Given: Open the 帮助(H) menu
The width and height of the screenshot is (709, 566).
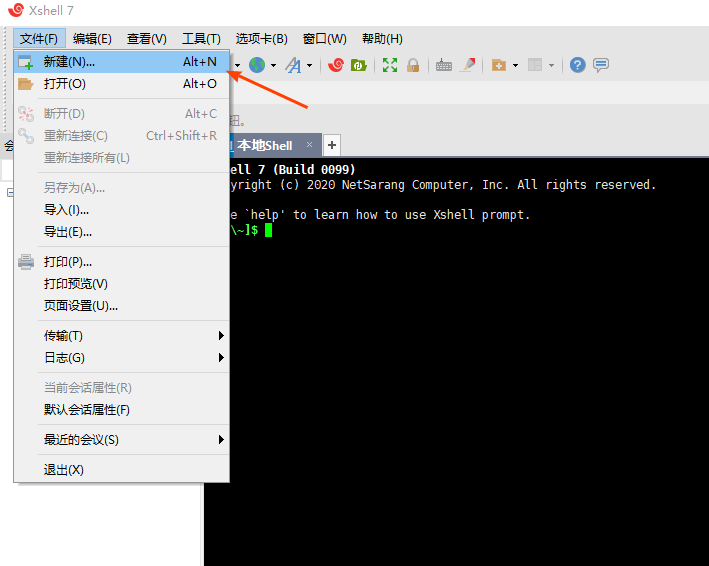Looking at the screenshot, I should coord(383,38).
